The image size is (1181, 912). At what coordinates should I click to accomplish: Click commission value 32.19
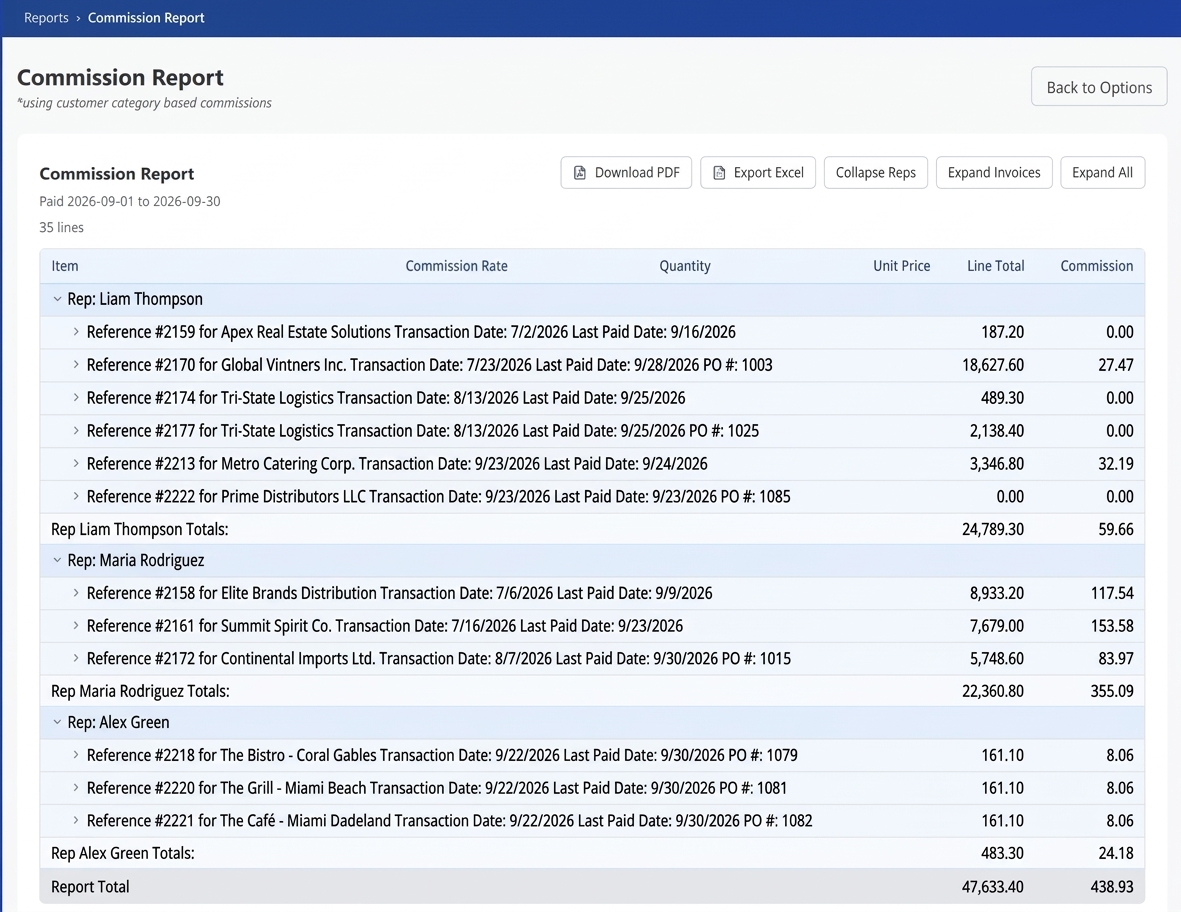(x=1115, y=463)
